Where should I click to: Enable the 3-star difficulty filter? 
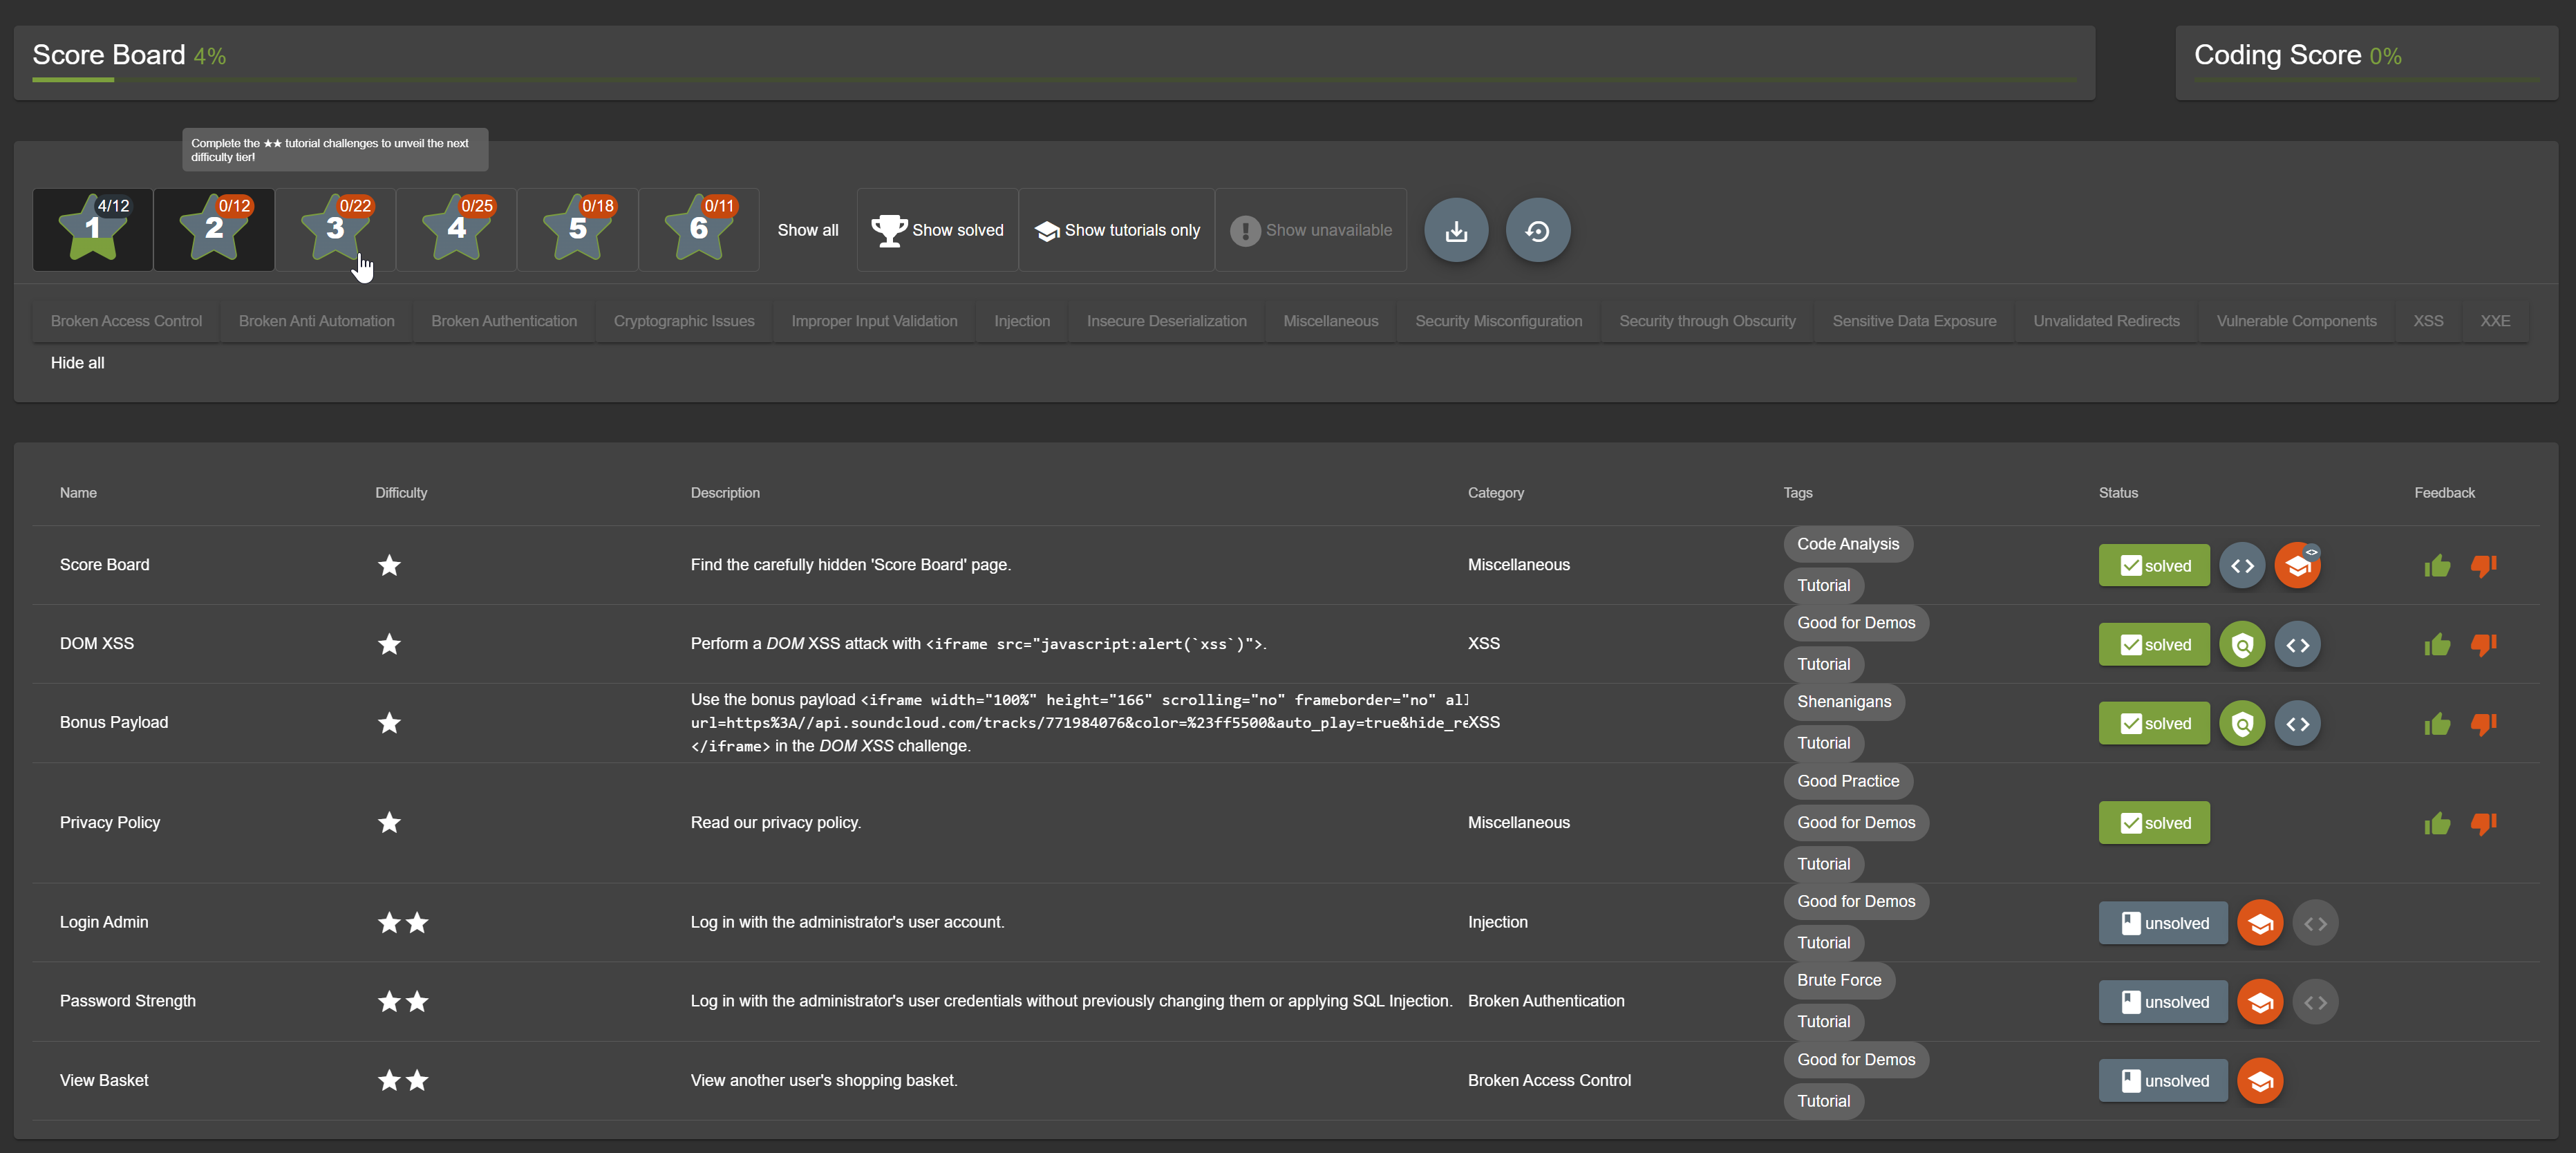[x=335, y=230]
